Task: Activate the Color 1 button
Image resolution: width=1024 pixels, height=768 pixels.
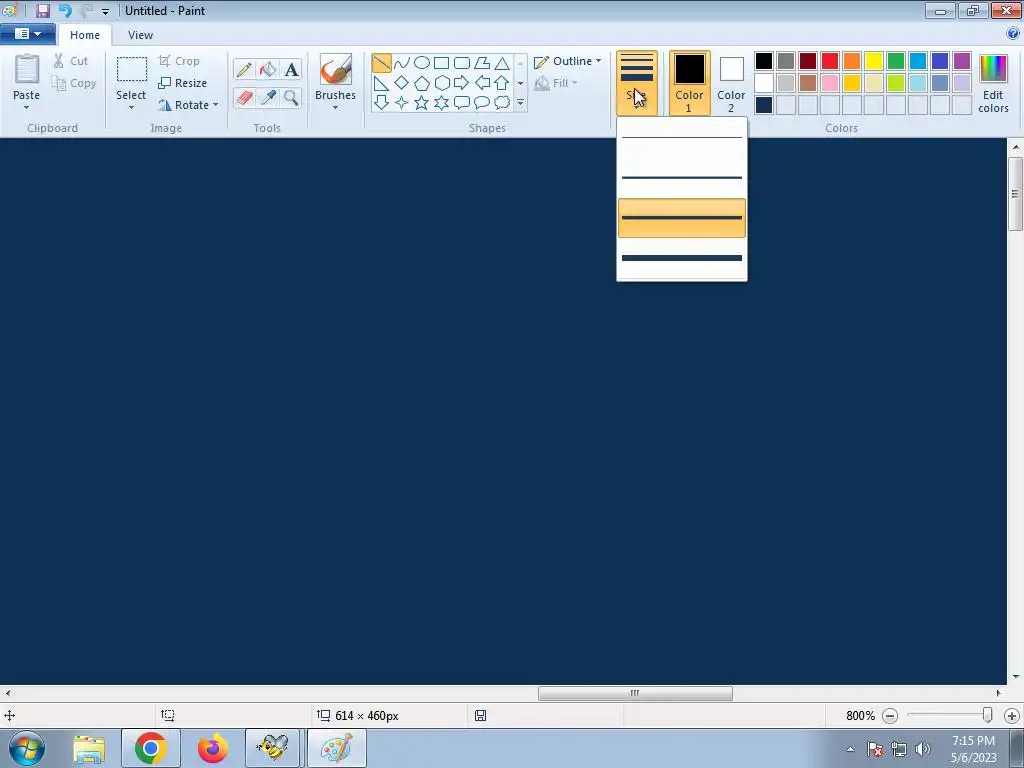Action: [689, 83]
